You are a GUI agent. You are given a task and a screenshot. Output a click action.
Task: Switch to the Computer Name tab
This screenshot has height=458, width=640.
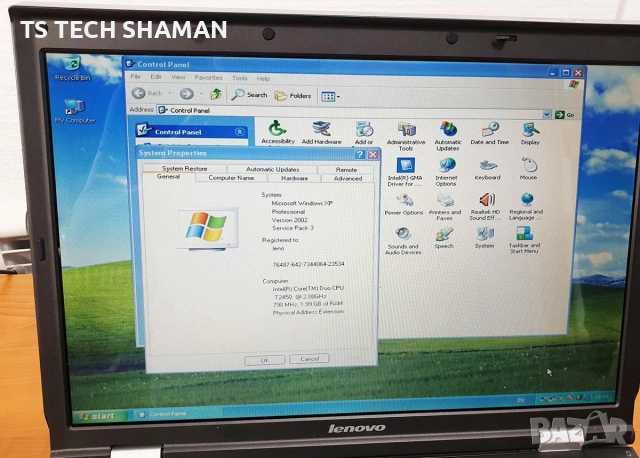231,178
